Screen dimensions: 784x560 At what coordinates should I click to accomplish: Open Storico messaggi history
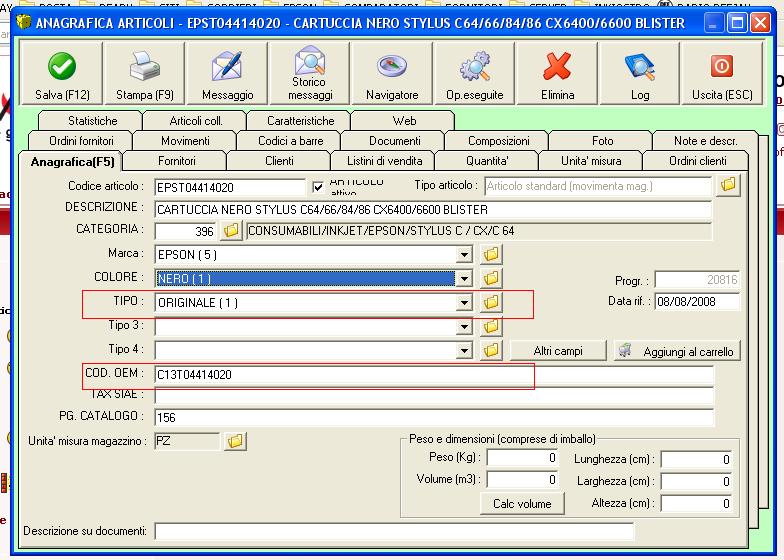coord(310,74)
